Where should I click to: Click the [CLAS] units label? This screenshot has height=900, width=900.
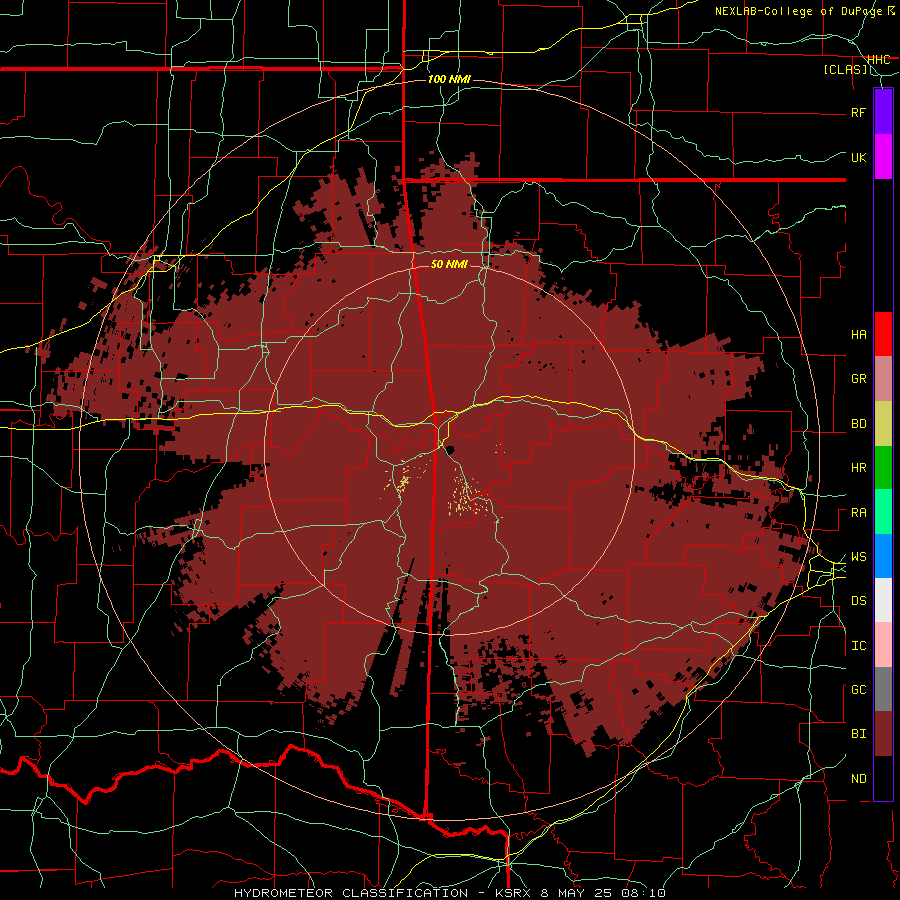tap(845, 69)
